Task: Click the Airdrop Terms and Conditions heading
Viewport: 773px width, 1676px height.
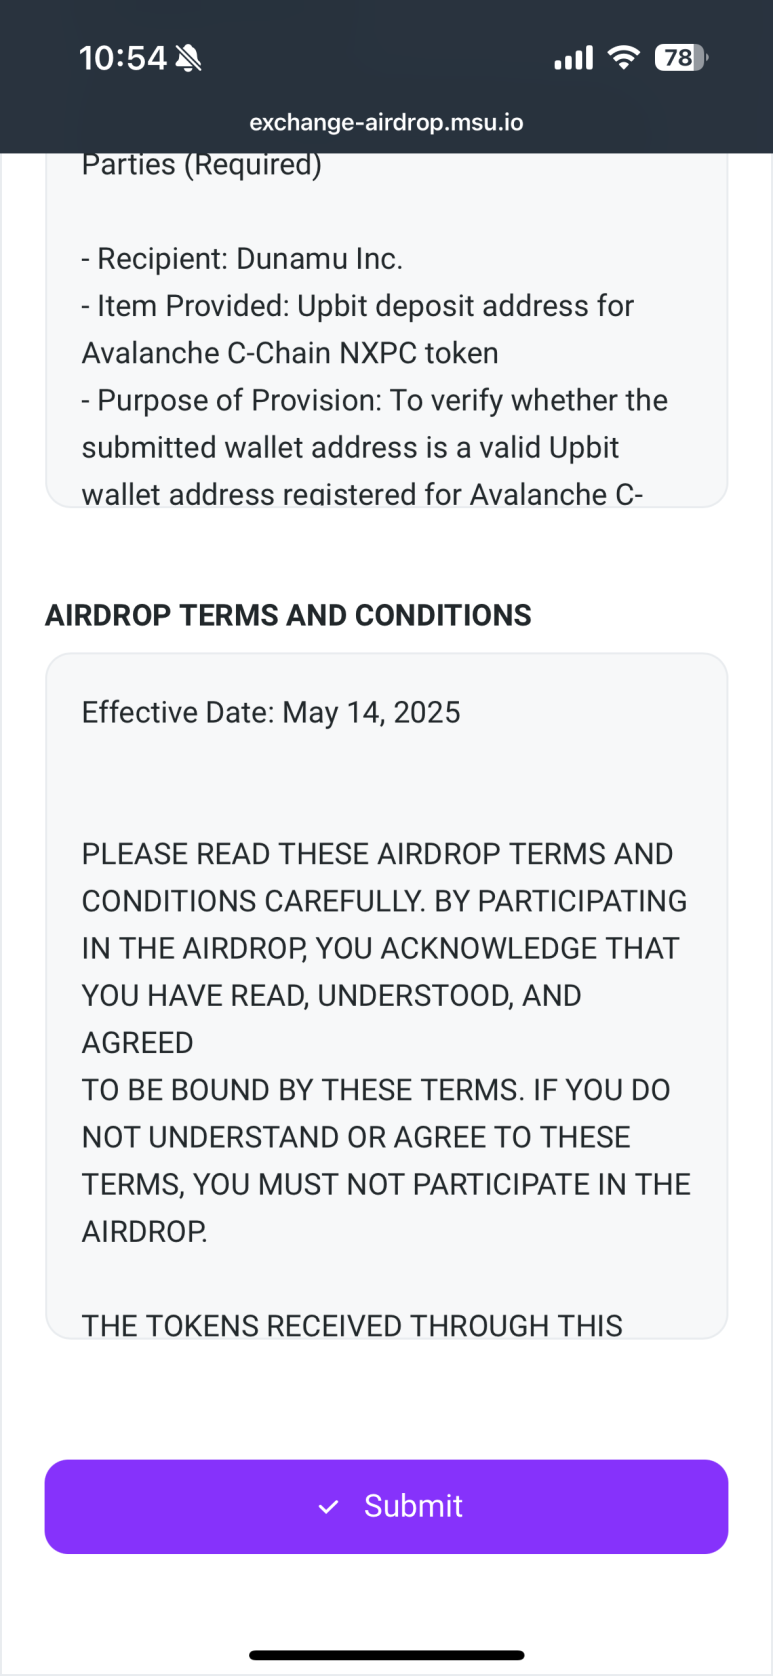Action: coord(288,615)
